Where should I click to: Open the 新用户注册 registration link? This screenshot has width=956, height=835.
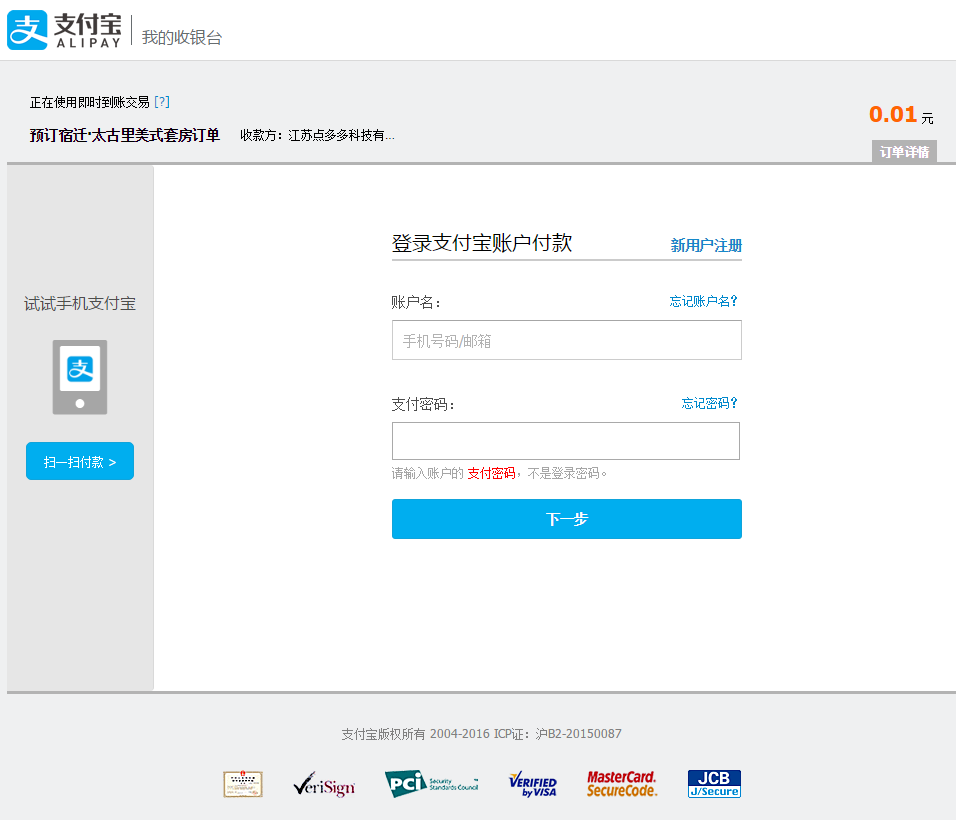click(x=706, y=245)
